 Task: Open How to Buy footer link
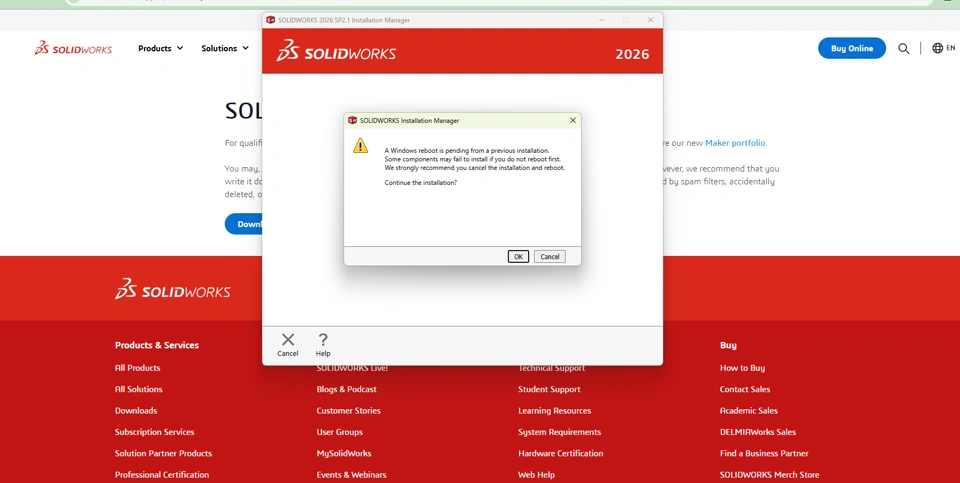tap(743, 368)
